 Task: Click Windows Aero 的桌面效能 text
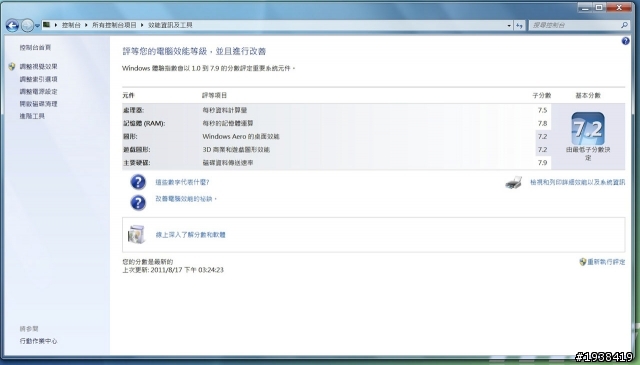coord(241,136)
